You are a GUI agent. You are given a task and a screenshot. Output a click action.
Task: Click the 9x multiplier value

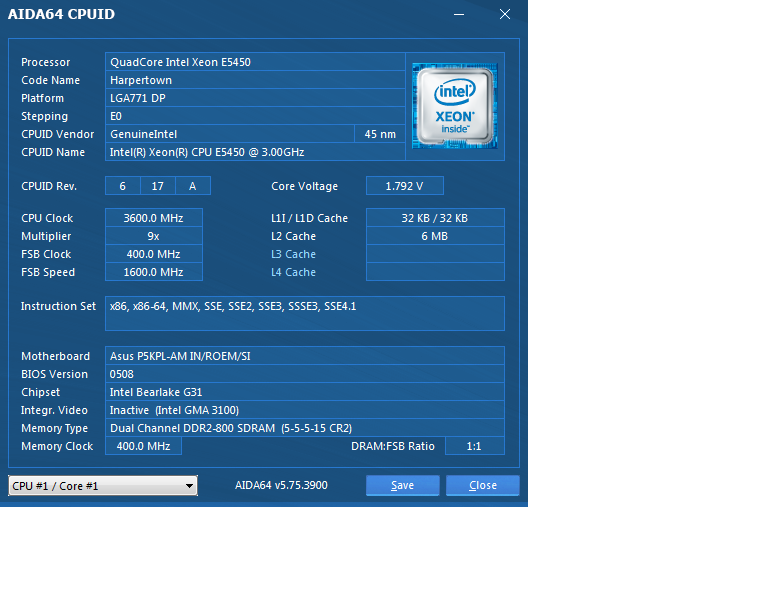pos(154,236)
